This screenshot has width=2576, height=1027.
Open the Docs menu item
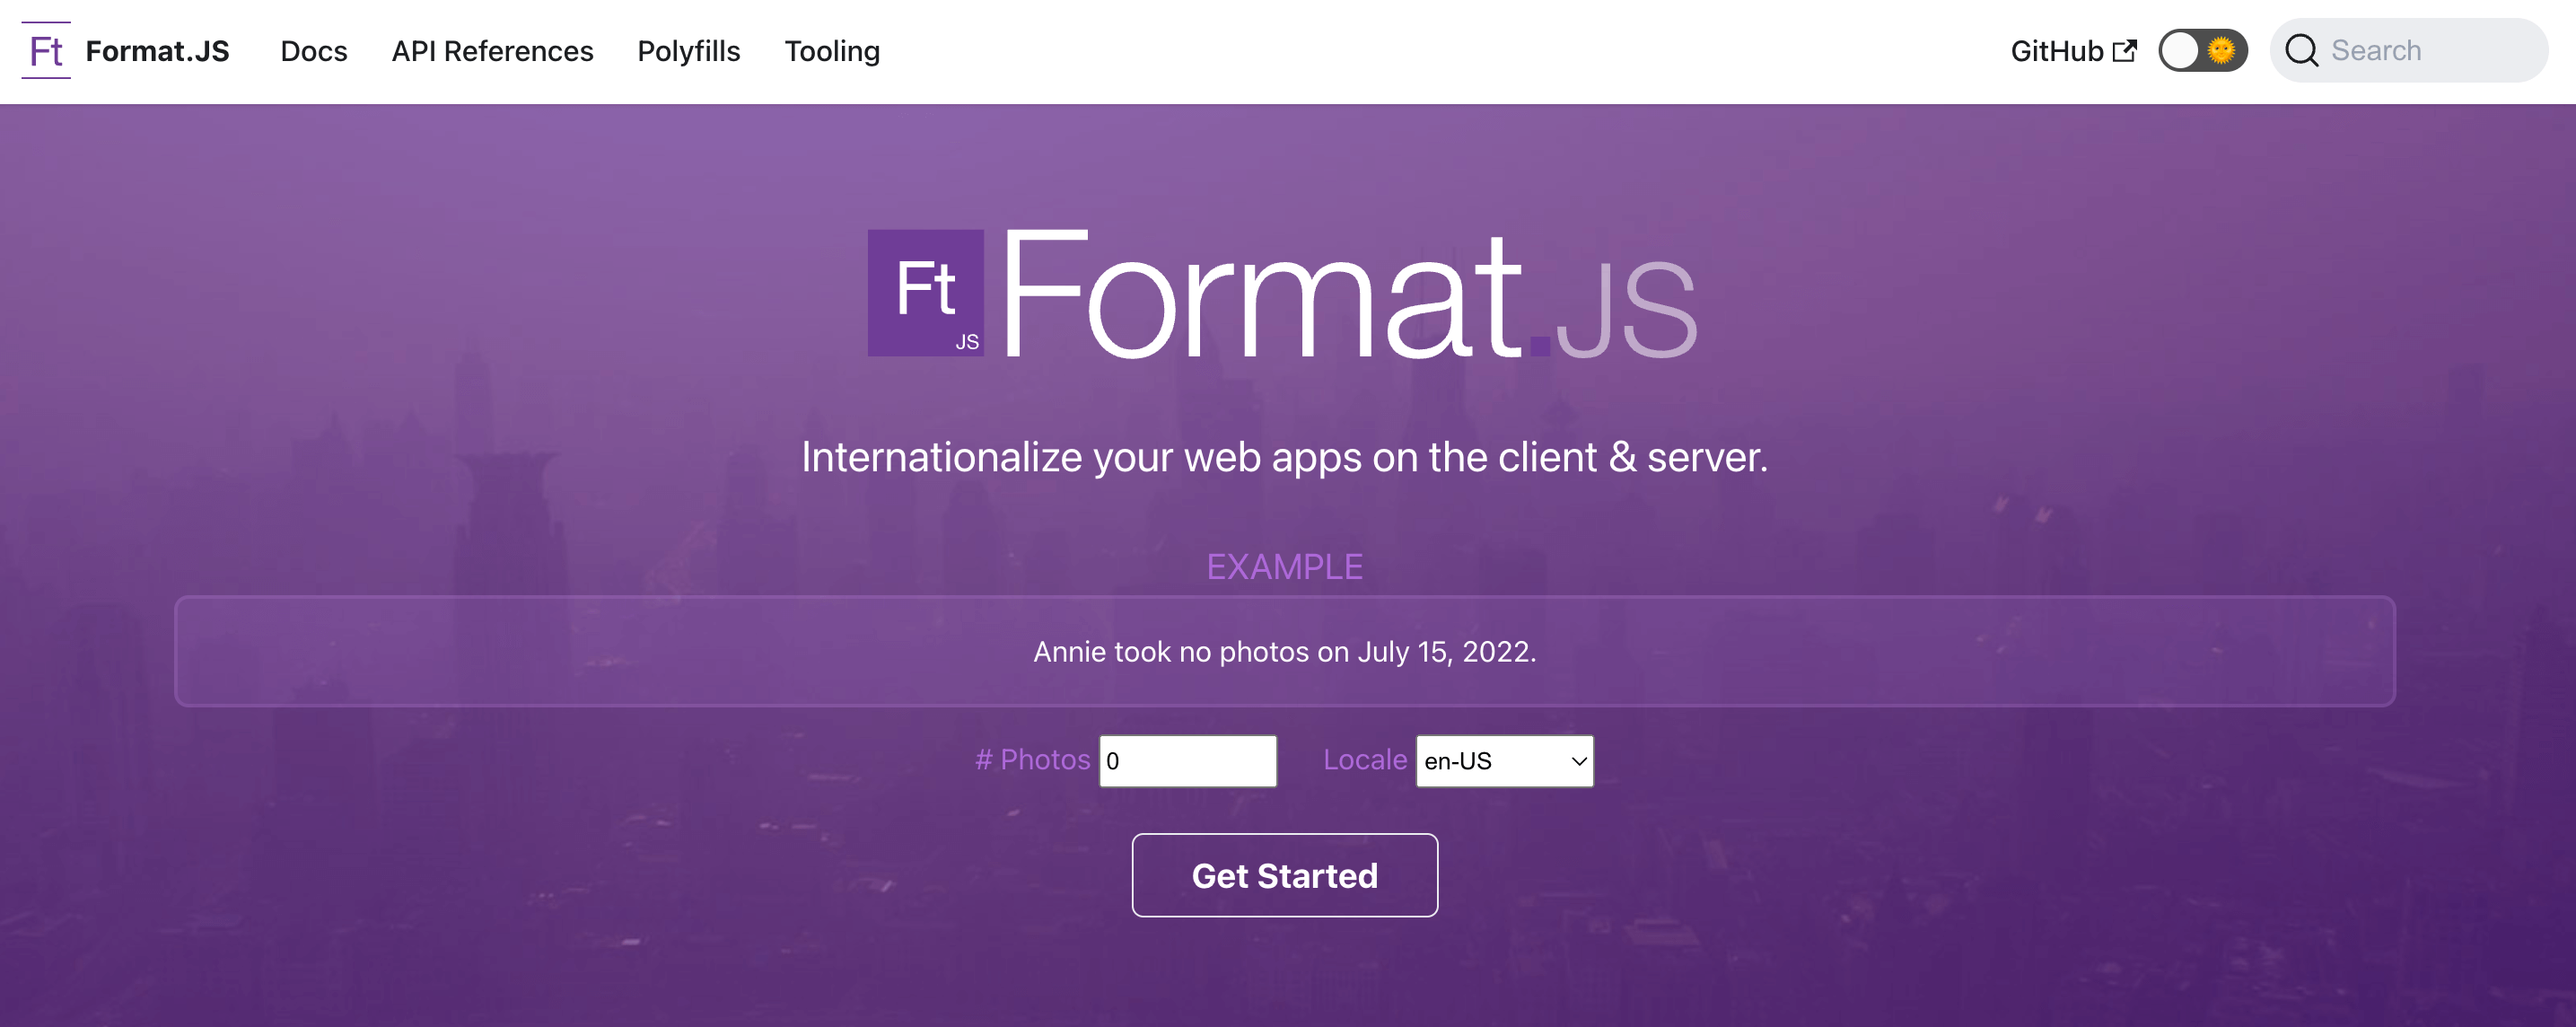point(313,51)
